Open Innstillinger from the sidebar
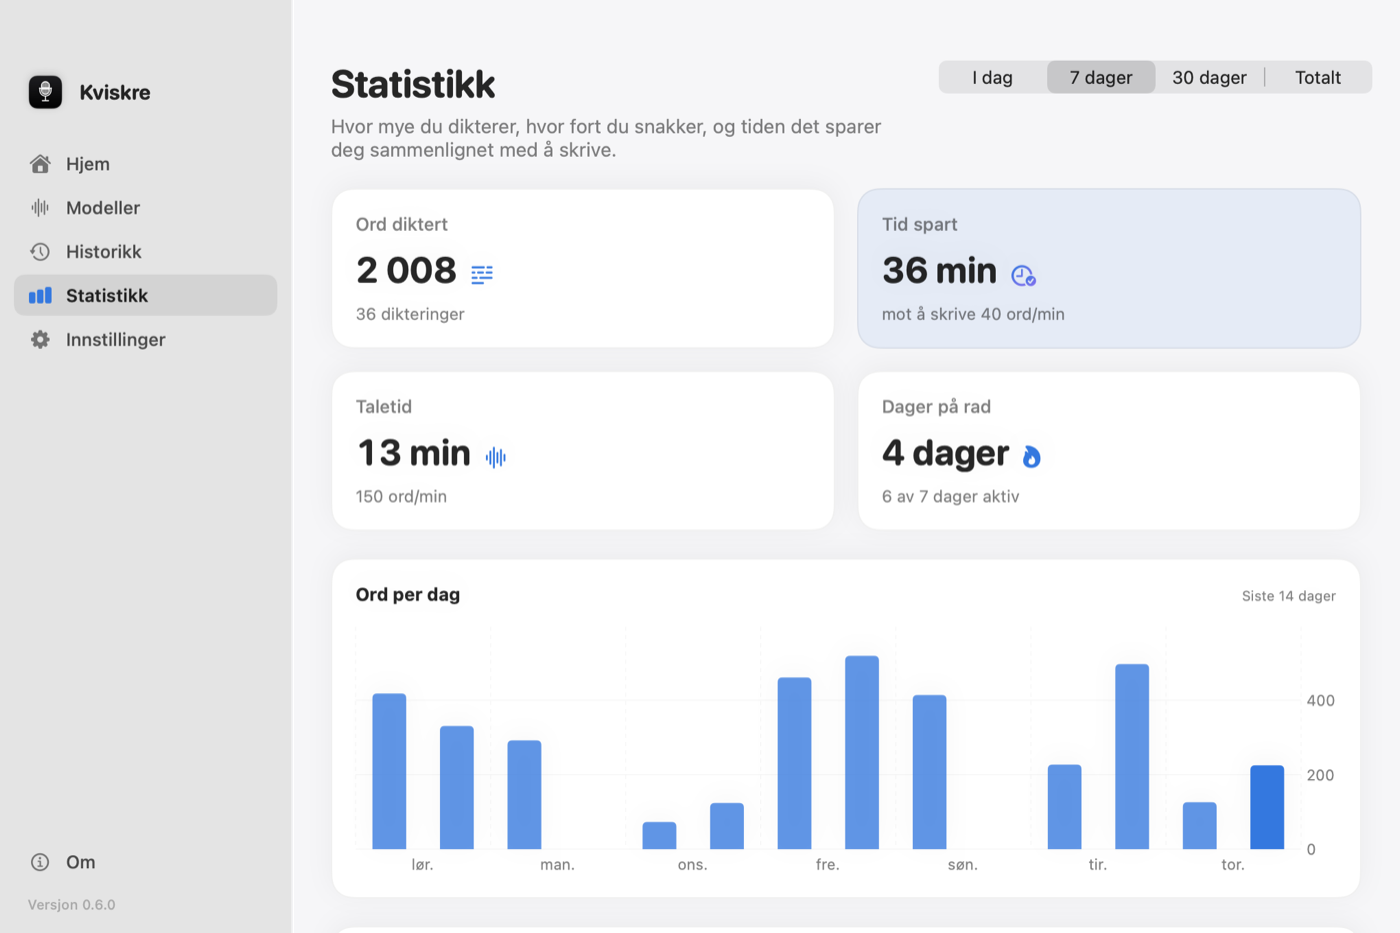Viewport: 1400px width, 933px height. [146, 340]
